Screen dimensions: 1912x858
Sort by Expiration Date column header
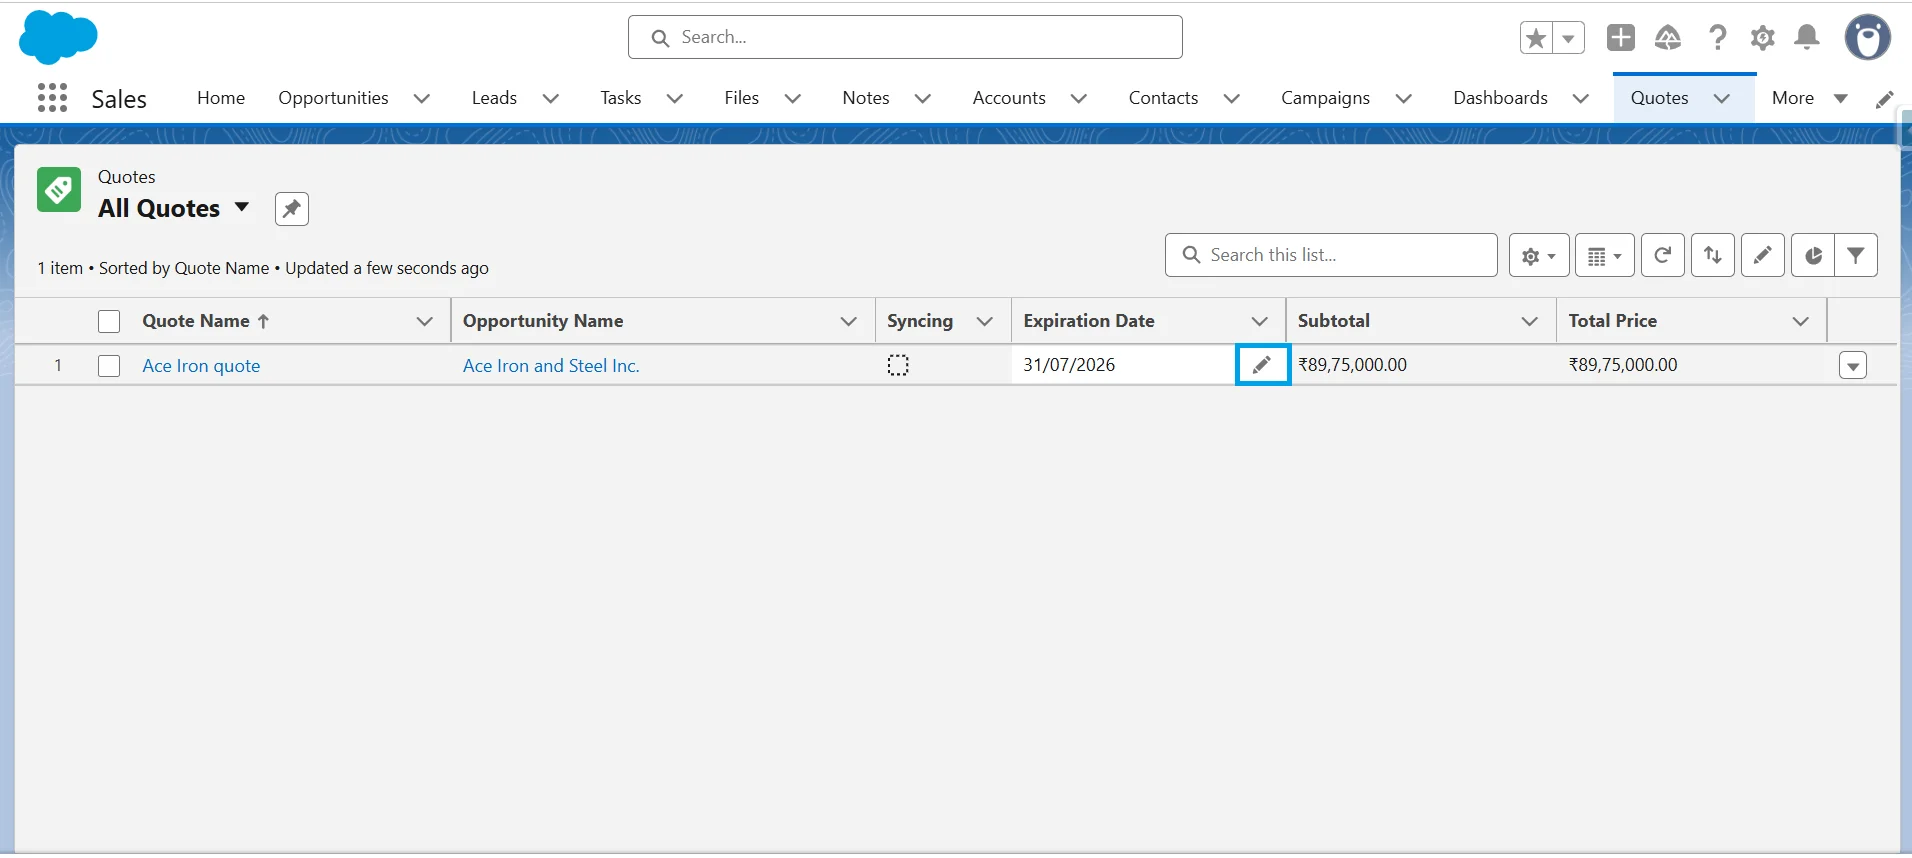(1089, 321)
